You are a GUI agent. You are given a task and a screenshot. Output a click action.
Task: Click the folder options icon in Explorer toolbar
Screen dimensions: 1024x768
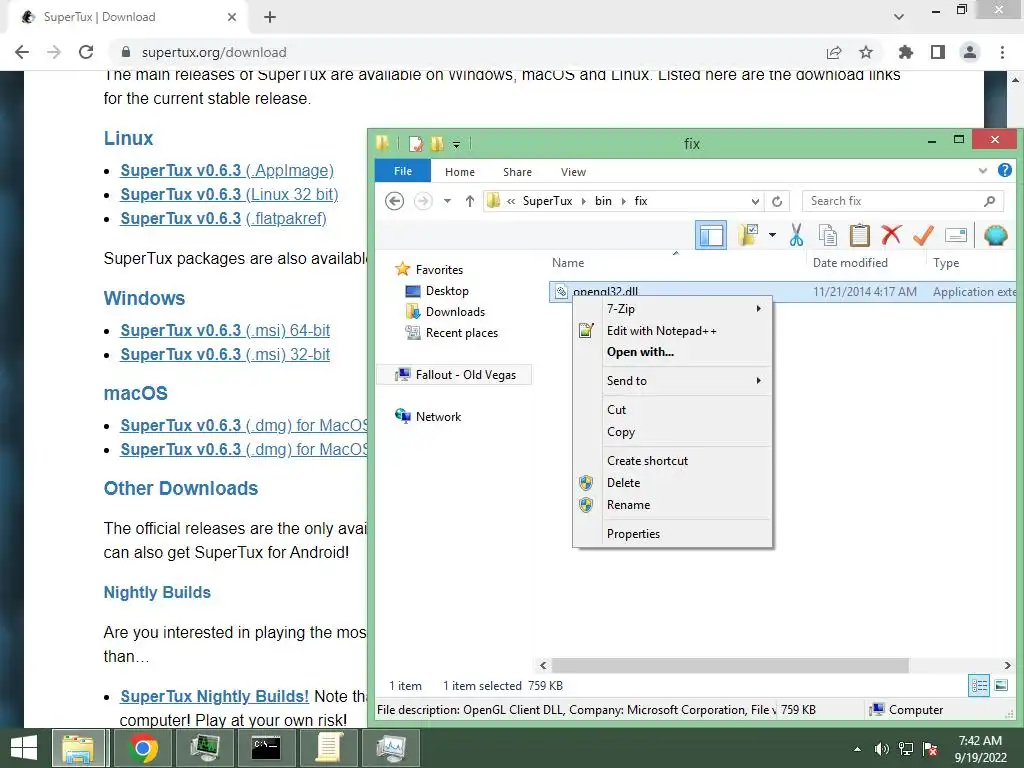click(748, 235)
